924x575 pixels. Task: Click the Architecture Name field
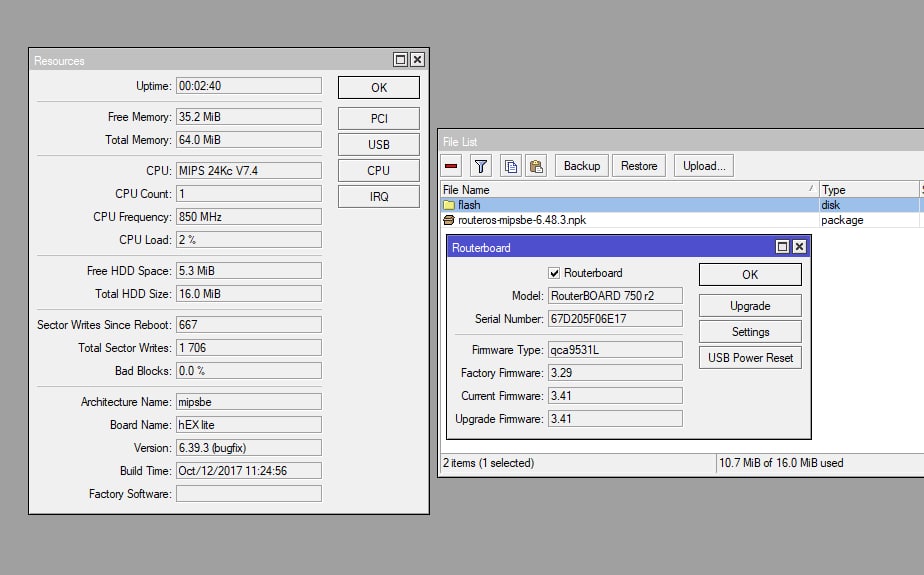click(249, 402)
